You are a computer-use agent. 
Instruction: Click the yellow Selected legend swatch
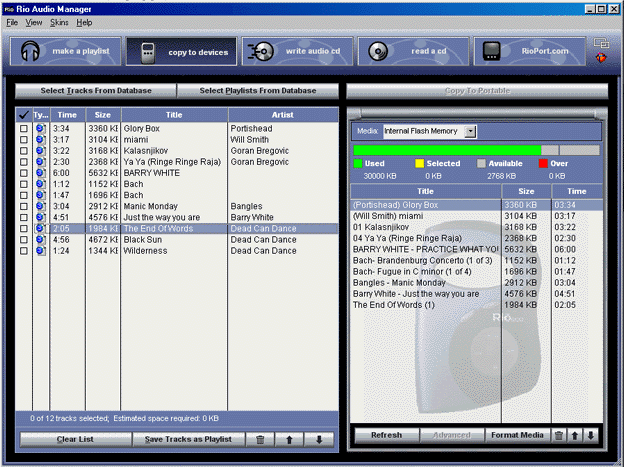[419, 163]
